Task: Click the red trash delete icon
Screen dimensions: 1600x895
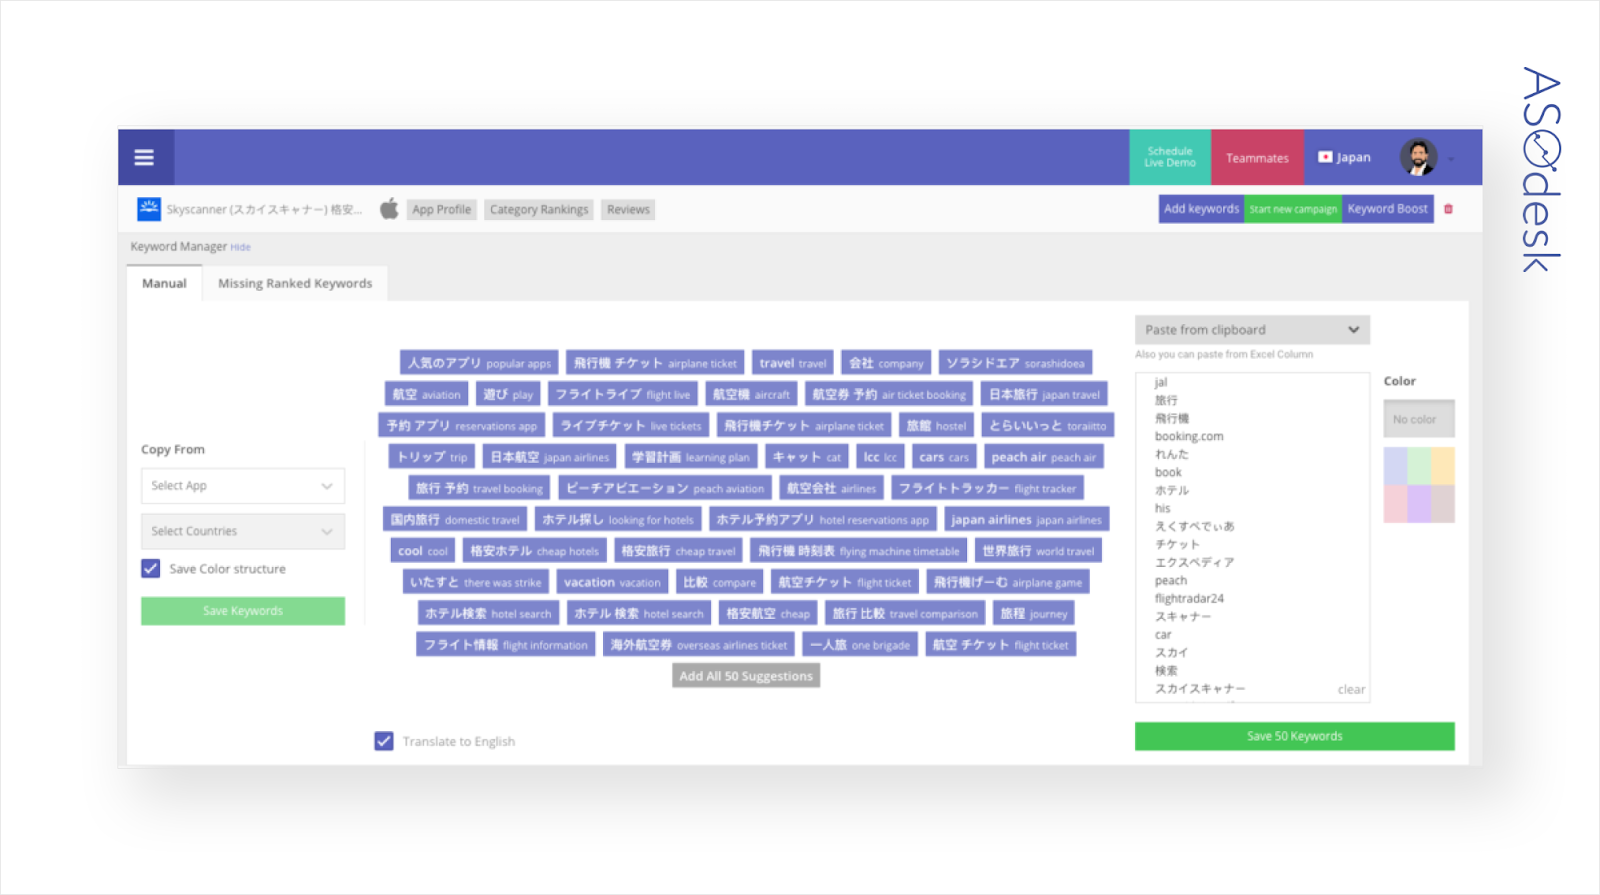Action: coord(1448,209)
